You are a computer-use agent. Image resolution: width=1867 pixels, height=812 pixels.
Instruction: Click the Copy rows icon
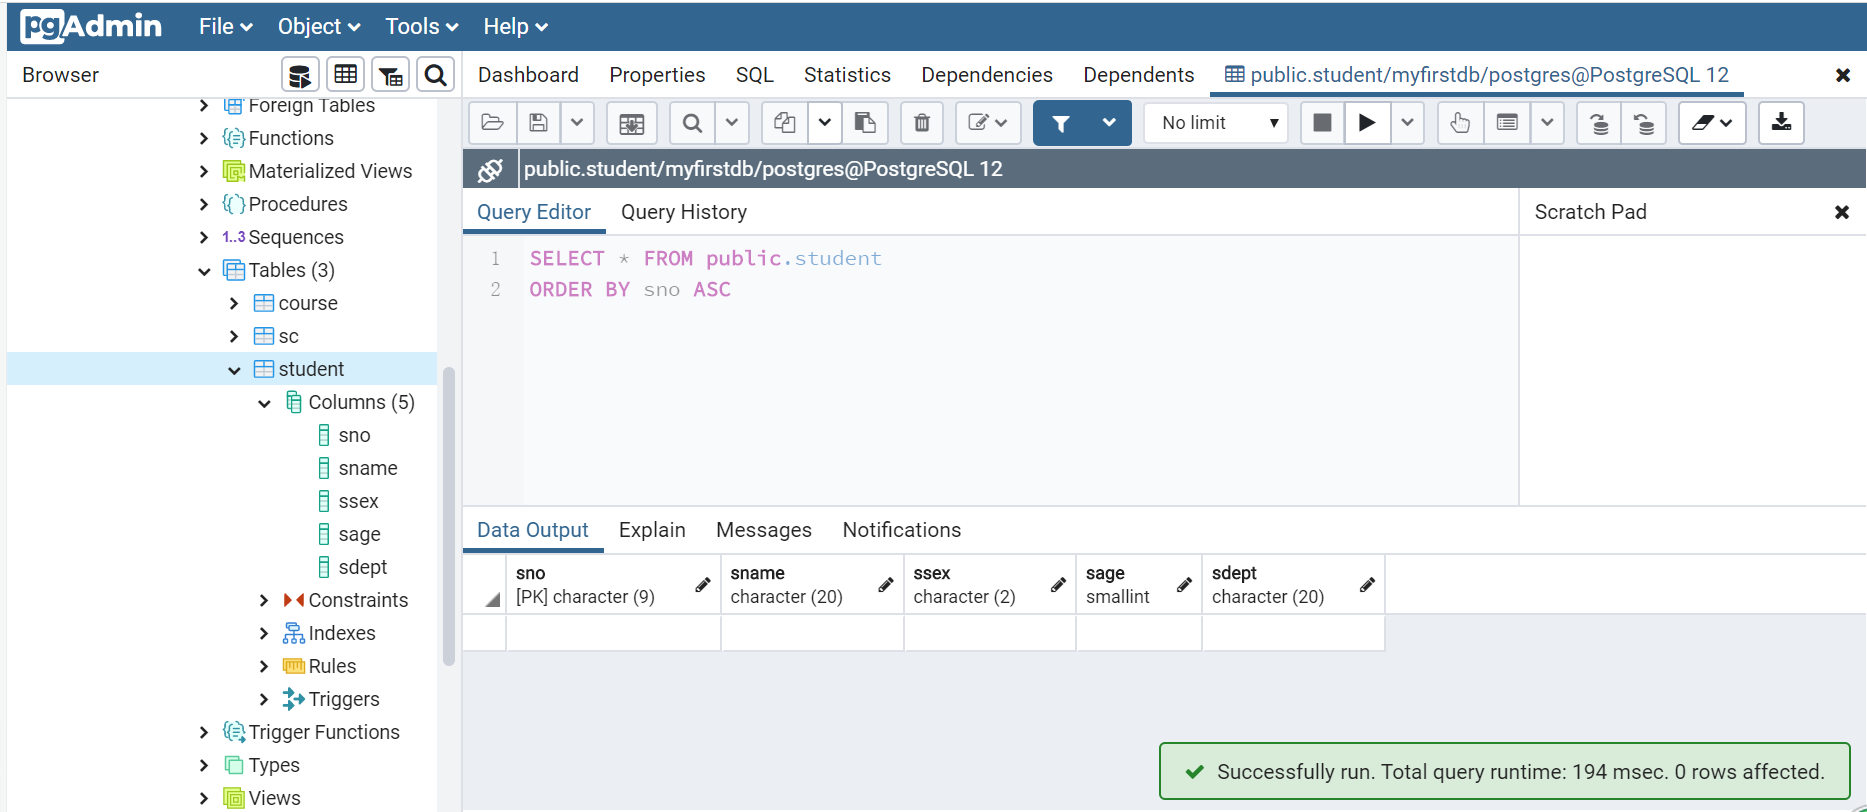pyautogui.click(x=785, y=123)
